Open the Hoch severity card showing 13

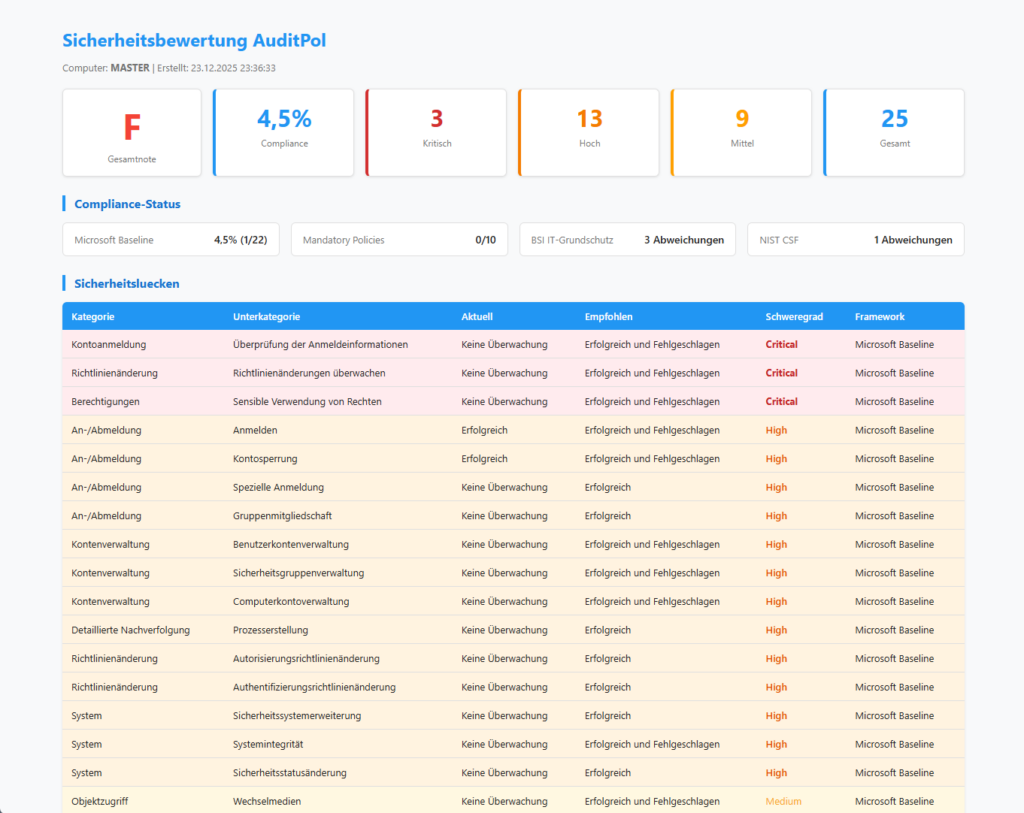pyautogui.click(x=589, y=132)
